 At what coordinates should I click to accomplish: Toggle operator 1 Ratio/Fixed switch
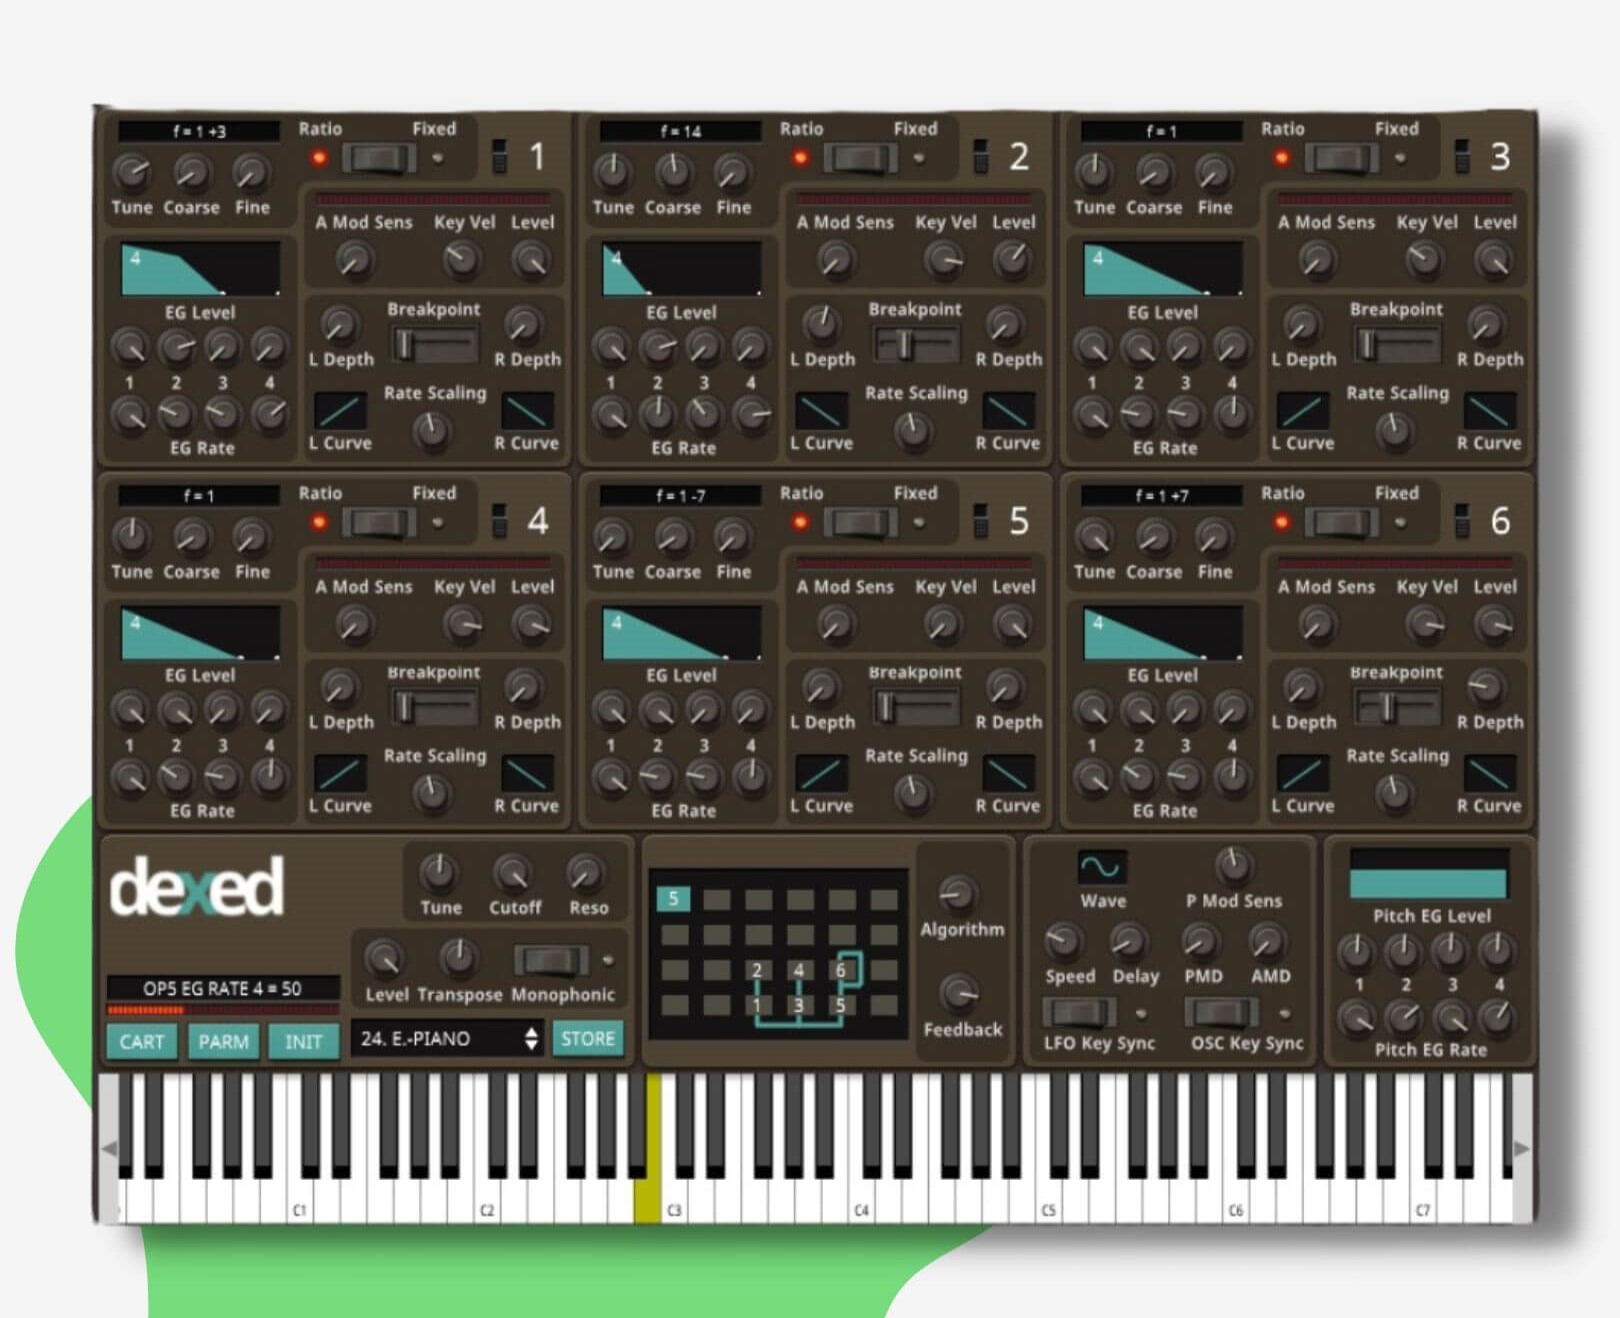(379, 158)
